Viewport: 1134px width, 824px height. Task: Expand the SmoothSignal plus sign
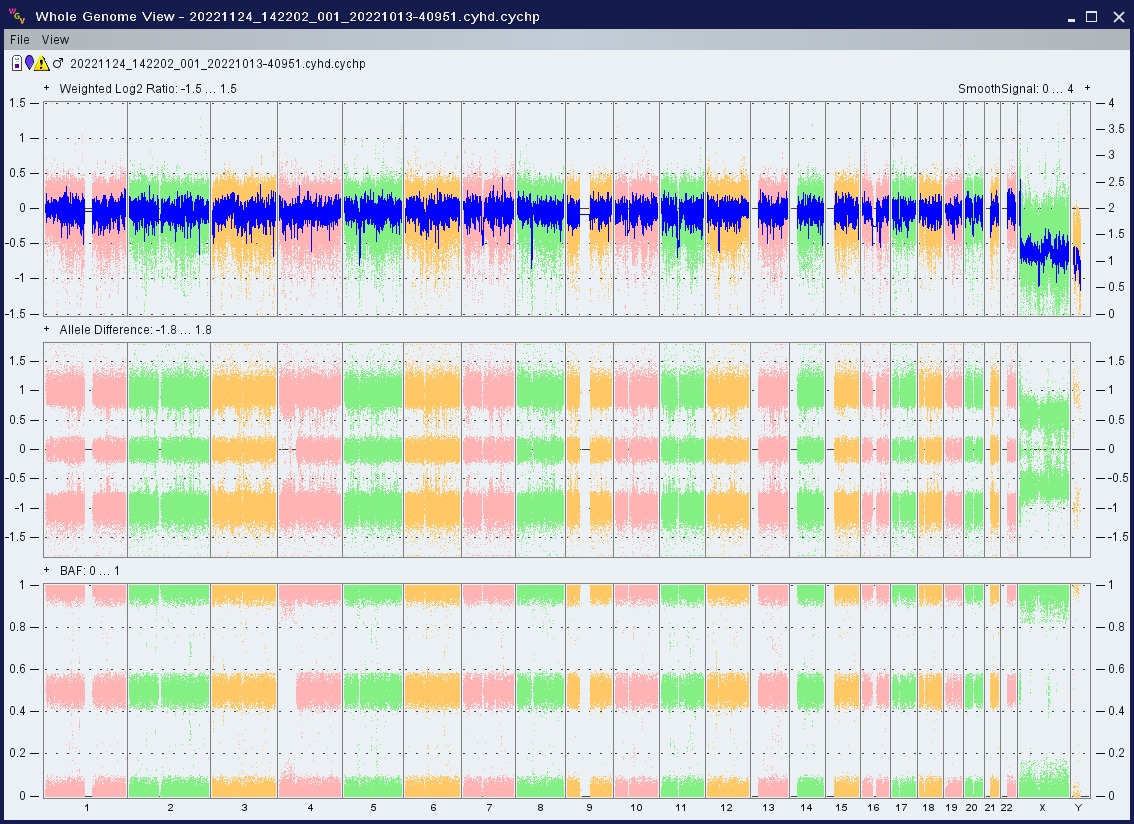click(1087, 88)
